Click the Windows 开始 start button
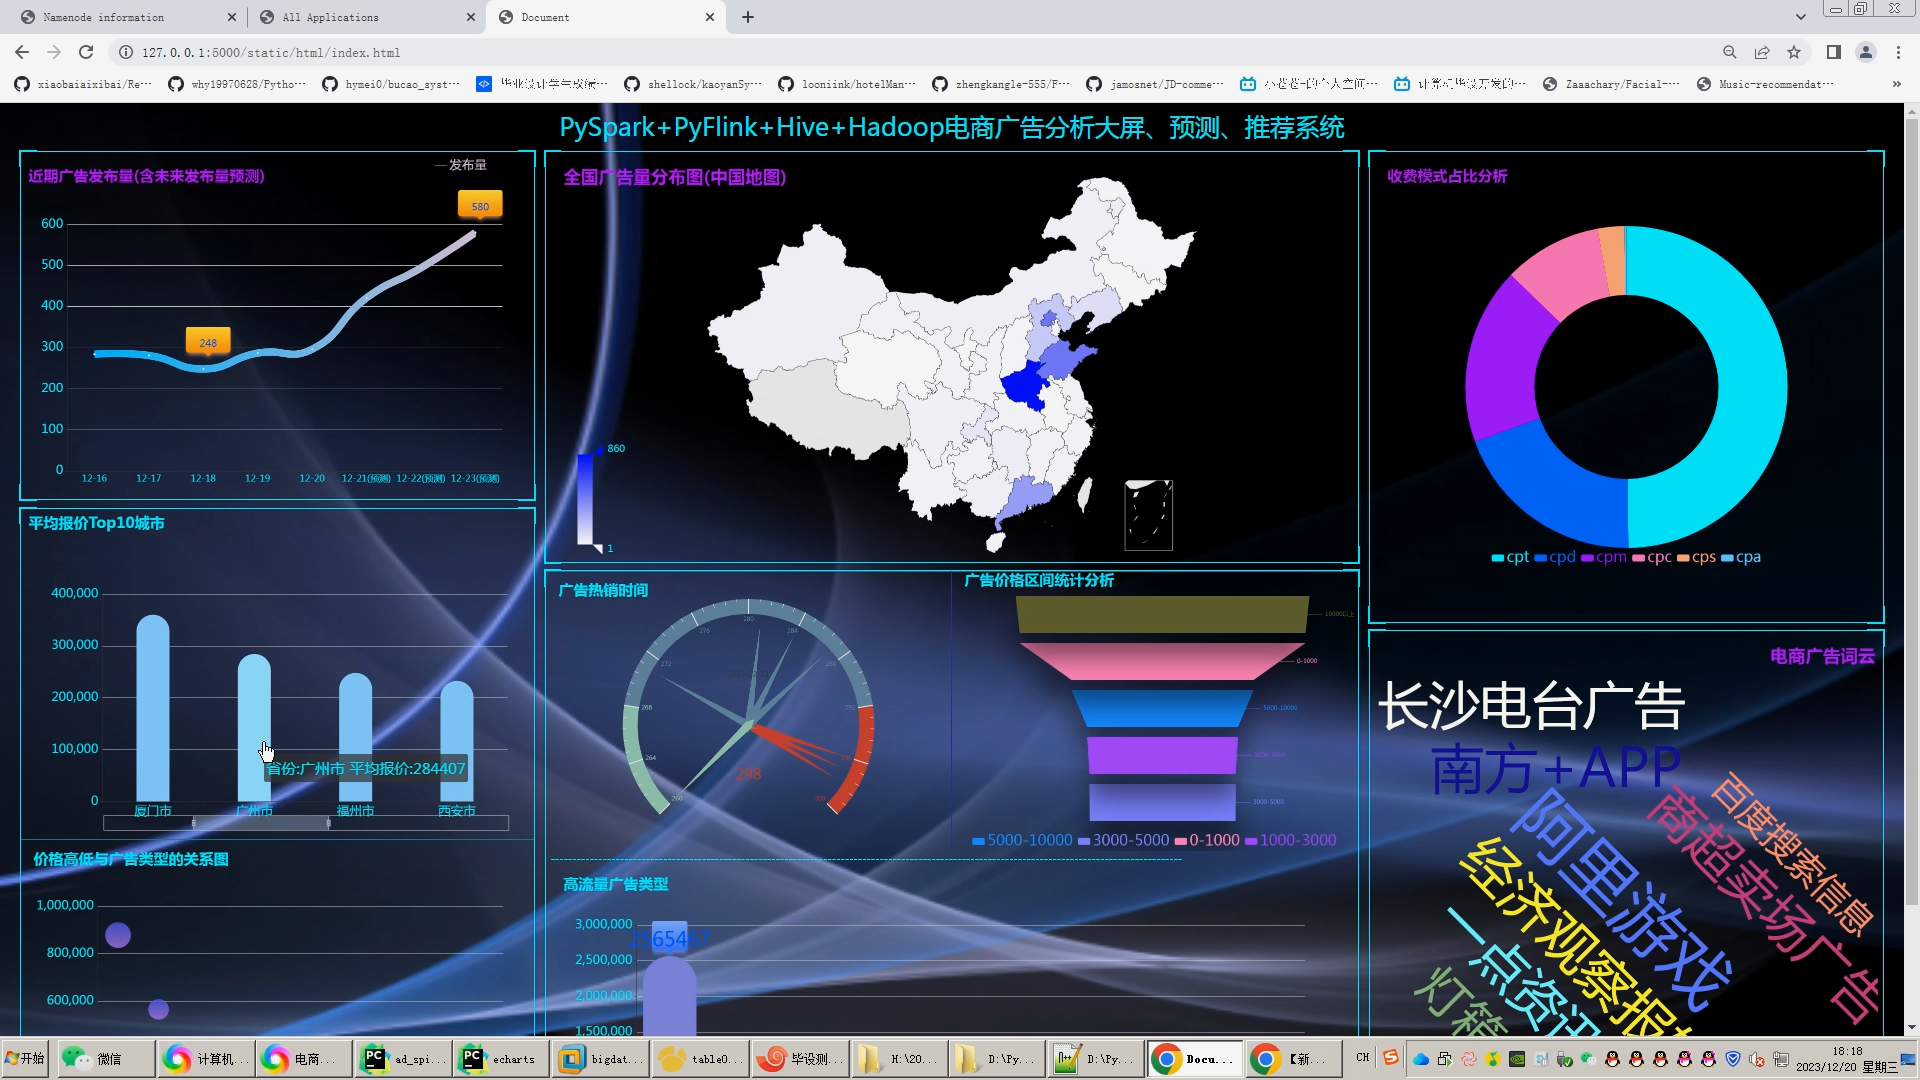The width and height of the screenshot is (1920, 1080). 24,1058
